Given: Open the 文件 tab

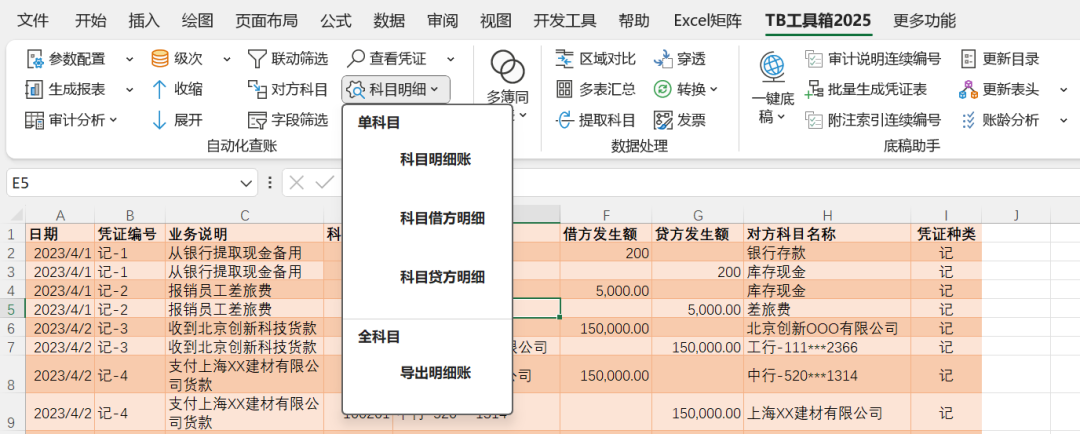Looking at the screenshot, I should click(33, 21).
